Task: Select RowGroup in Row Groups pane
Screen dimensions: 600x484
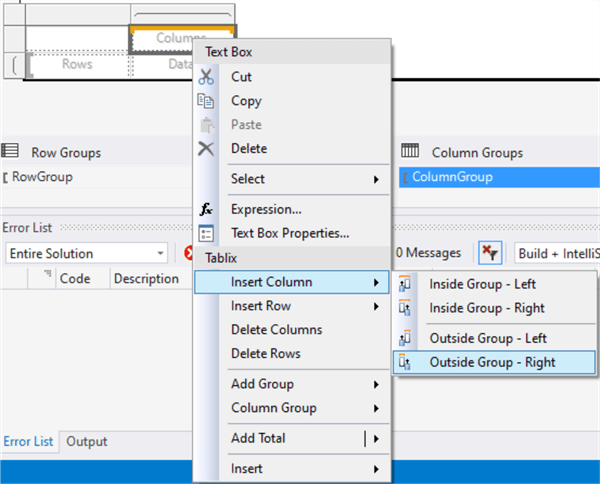Action: click(x=42, y=177)
